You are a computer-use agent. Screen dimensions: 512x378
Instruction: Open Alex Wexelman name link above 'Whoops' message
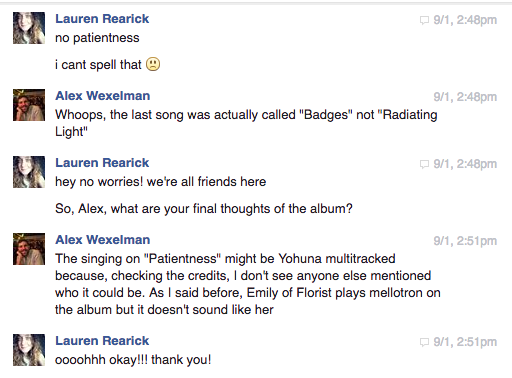tap(103, 96)
